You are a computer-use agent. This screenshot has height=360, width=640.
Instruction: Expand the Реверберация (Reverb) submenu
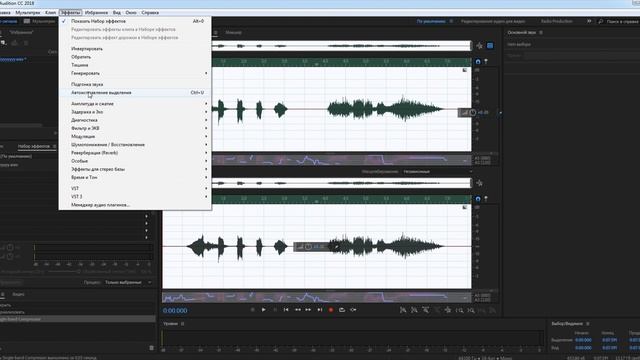(x=135, y=153)
